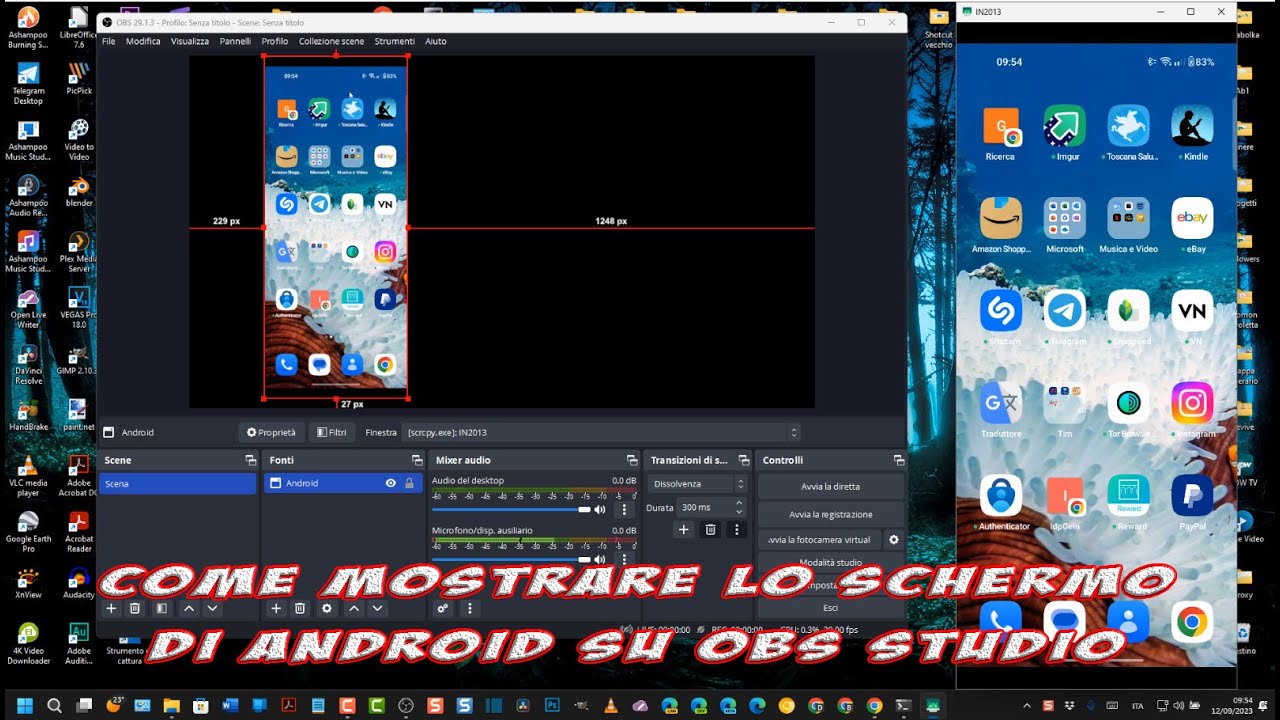
Task: Open the Aiuto menu
Action: click(436, 41)
